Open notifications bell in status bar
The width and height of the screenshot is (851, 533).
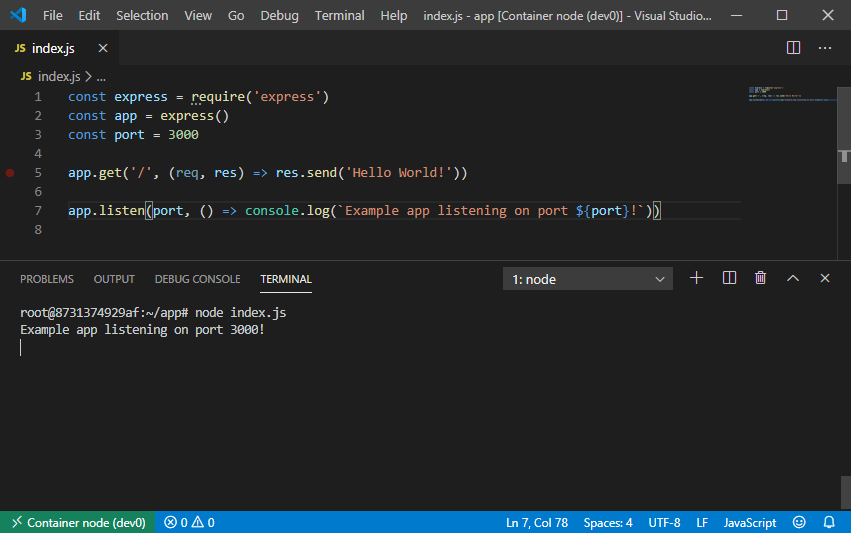pyautogui.click(x=829, y=522)
